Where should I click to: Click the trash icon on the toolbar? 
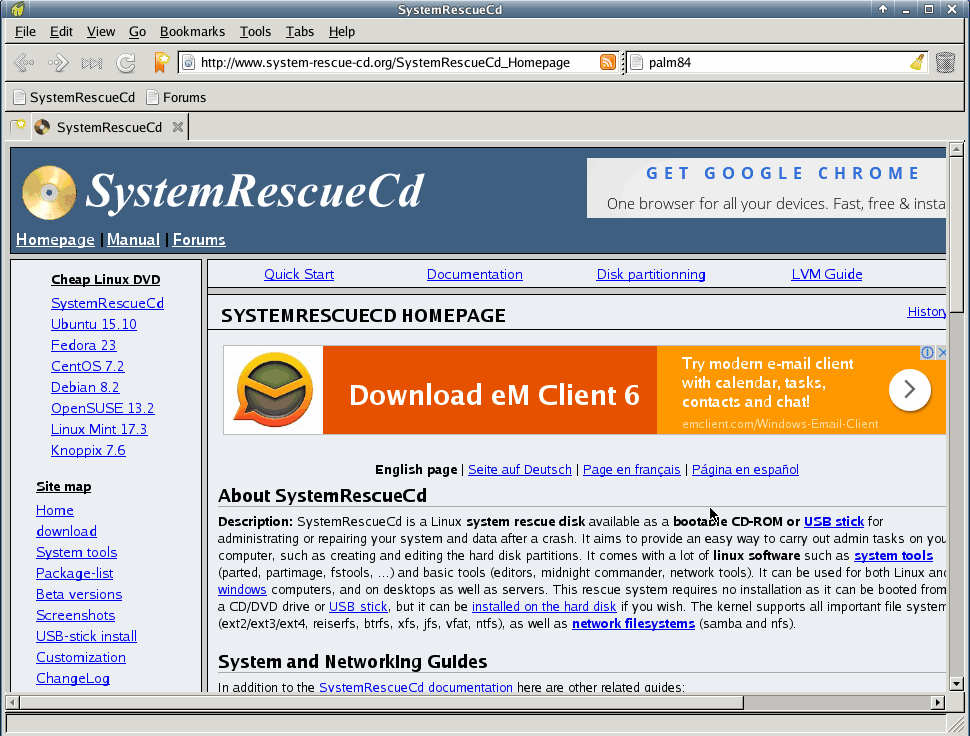coord(944,62)
